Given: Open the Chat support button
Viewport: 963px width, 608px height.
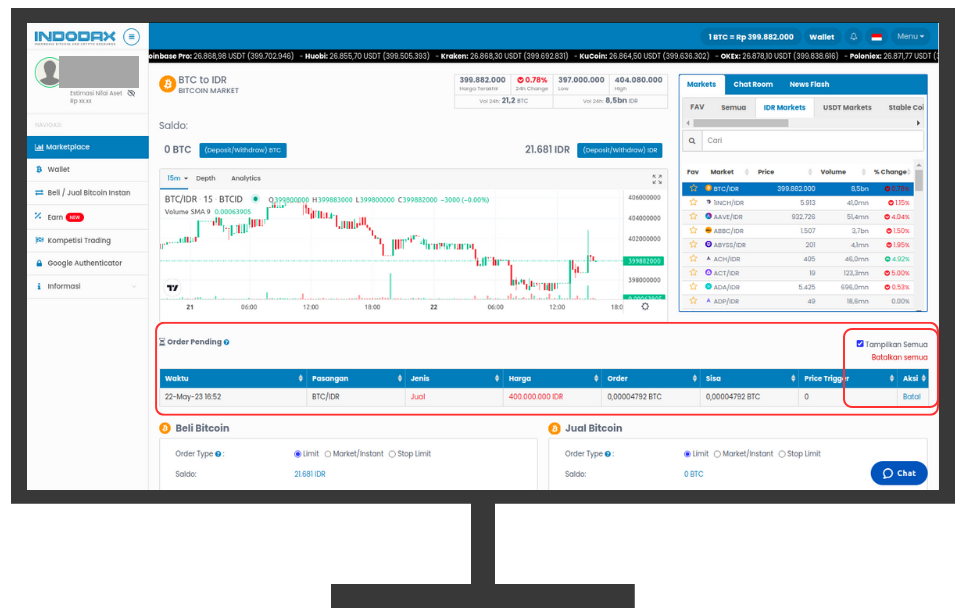Looking at the screenshot, I should click(x=899, y=473).
